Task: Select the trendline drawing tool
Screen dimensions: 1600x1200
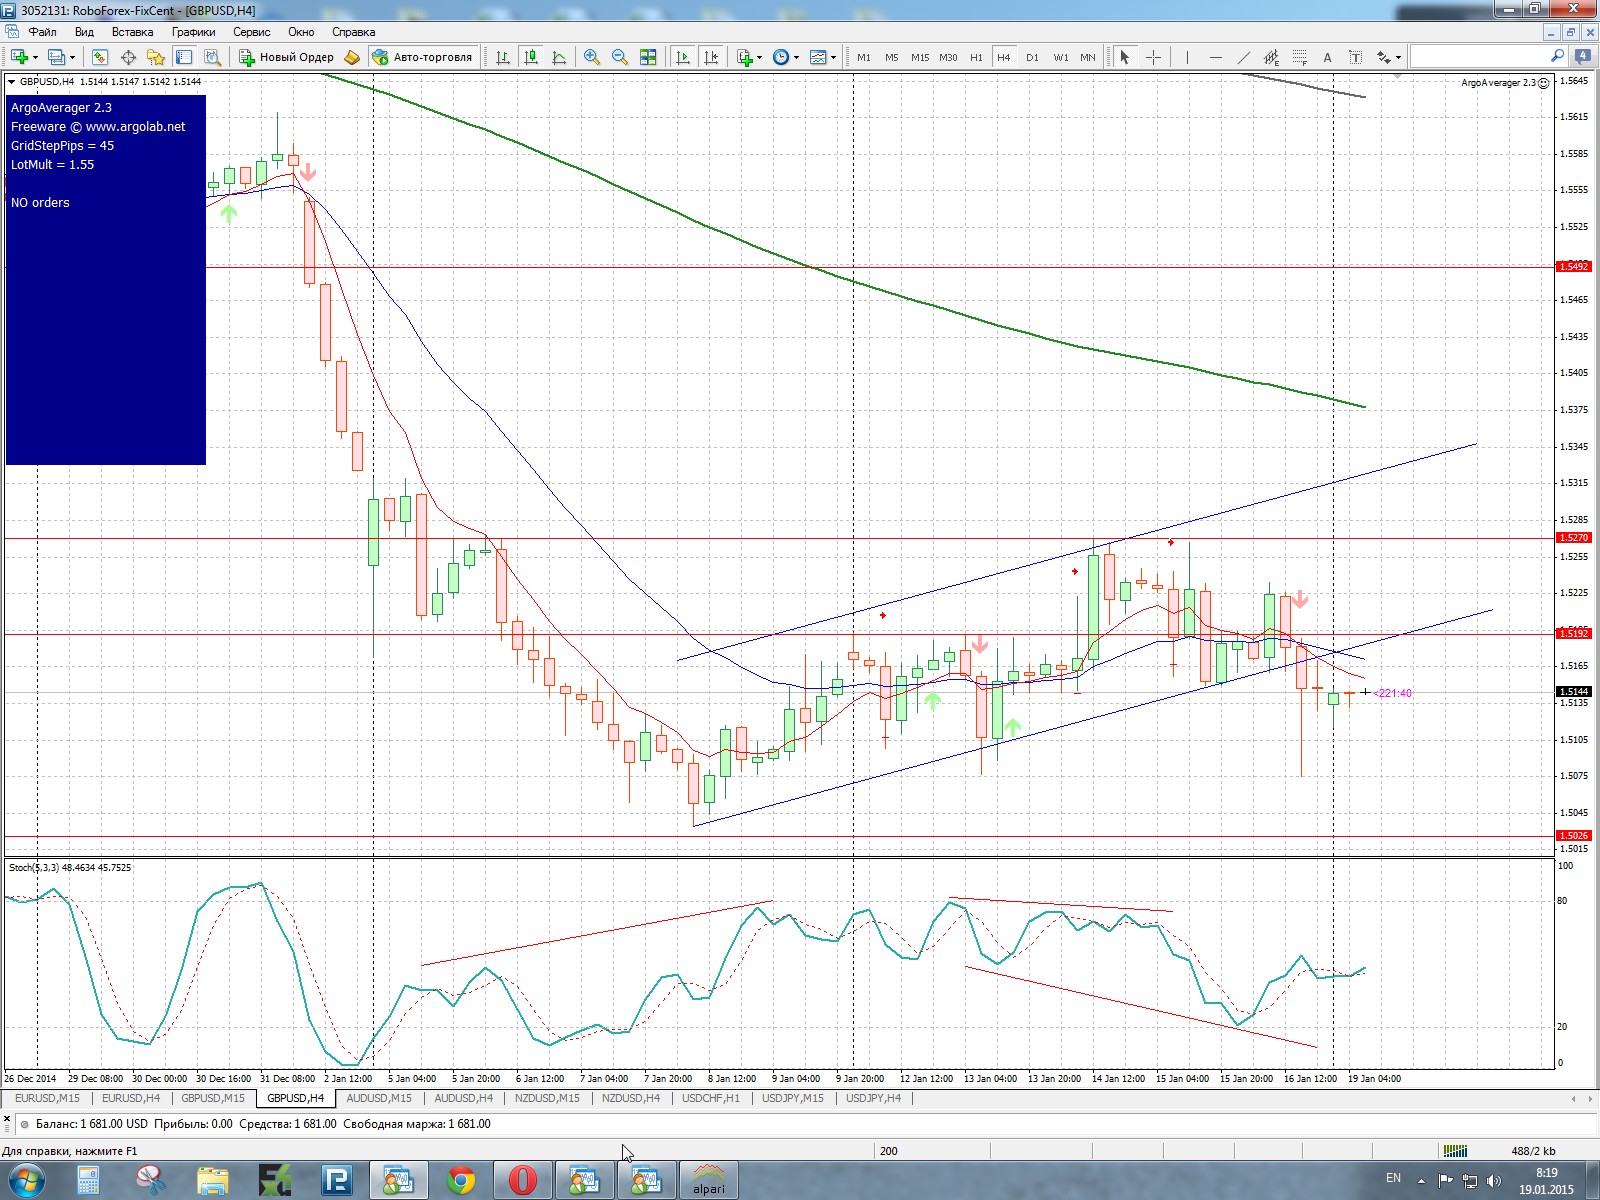Action: click(x=1243, y=57)
